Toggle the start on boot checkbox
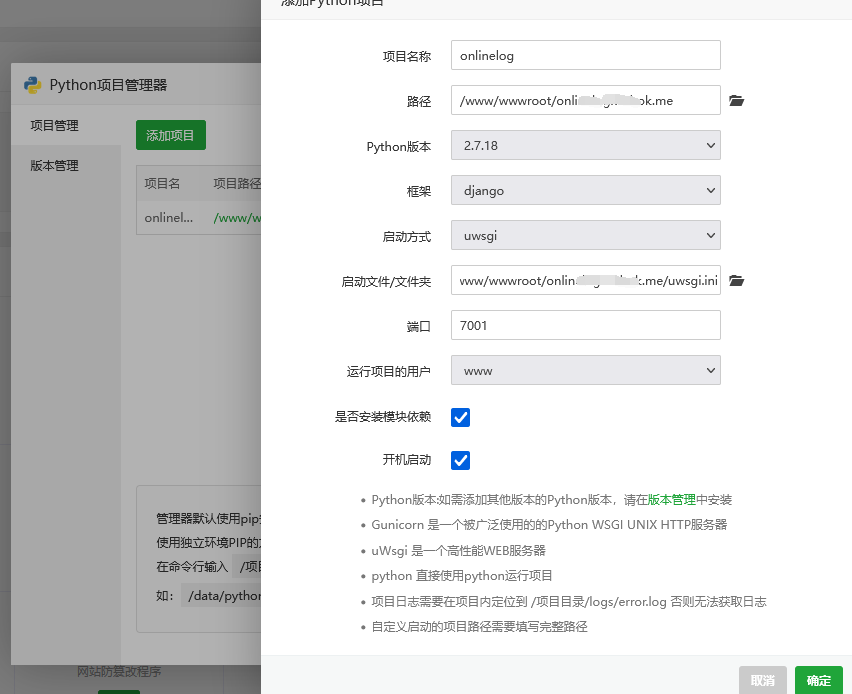The height and width of the screenshot is (694, 852). tap(460, 460)
